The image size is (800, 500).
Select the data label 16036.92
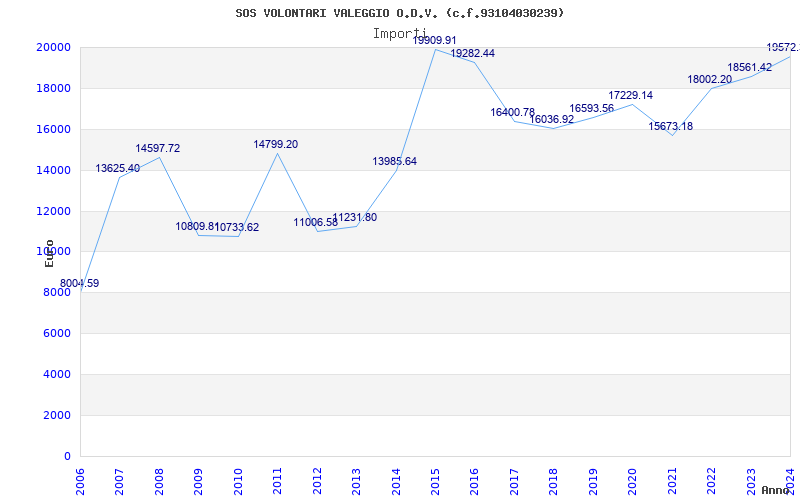552,119
